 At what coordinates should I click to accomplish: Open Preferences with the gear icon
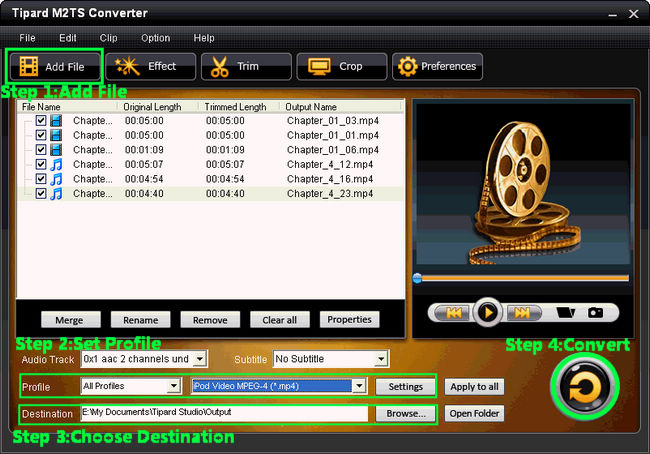(x=437, y=67)
